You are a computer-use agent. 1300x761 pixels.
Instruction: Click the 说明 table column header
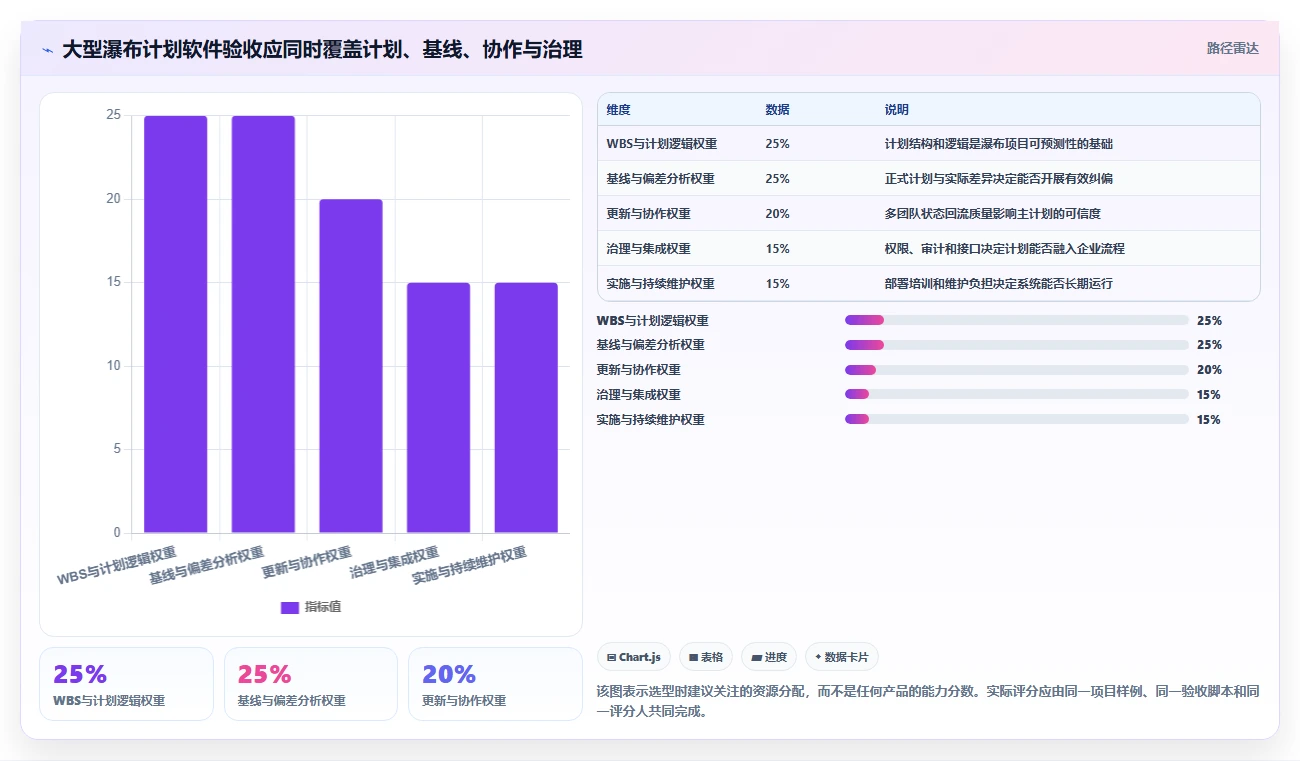[896, 109]
